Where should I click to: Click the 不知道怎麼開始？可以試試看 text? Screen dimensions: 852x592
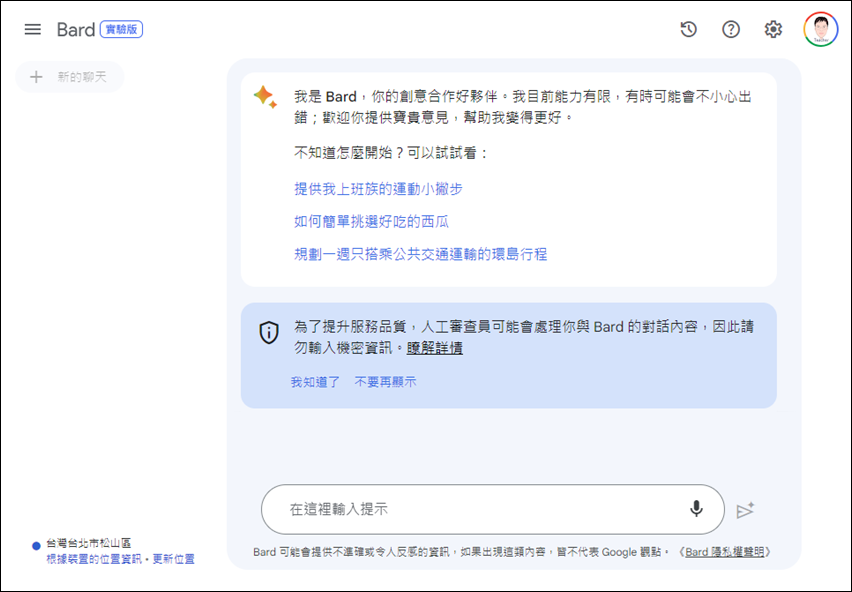391,153
